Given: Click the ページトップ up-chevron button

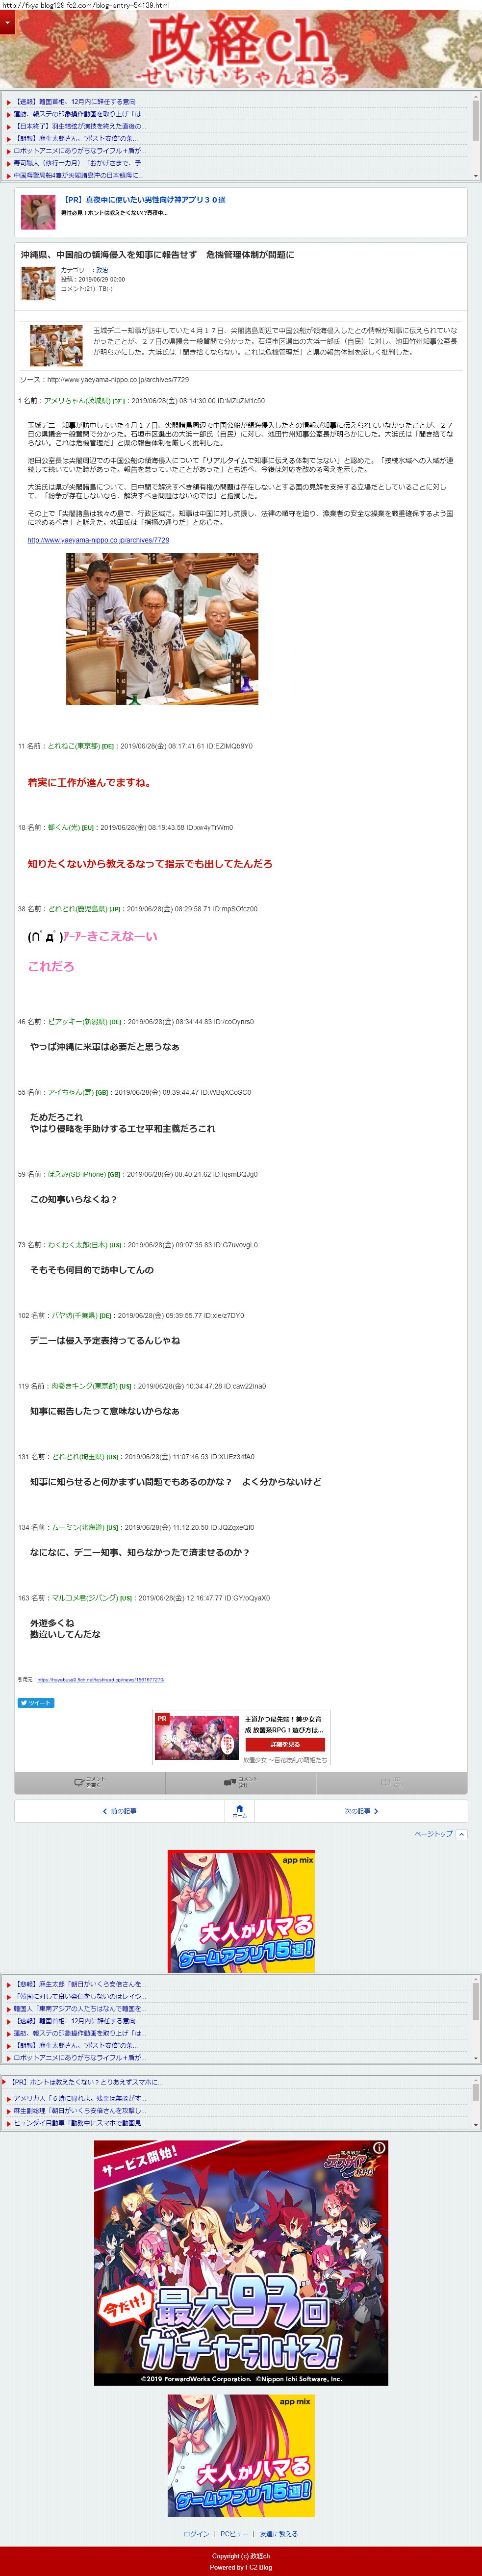Looking at the screenshot, I should pos(461,1834).
